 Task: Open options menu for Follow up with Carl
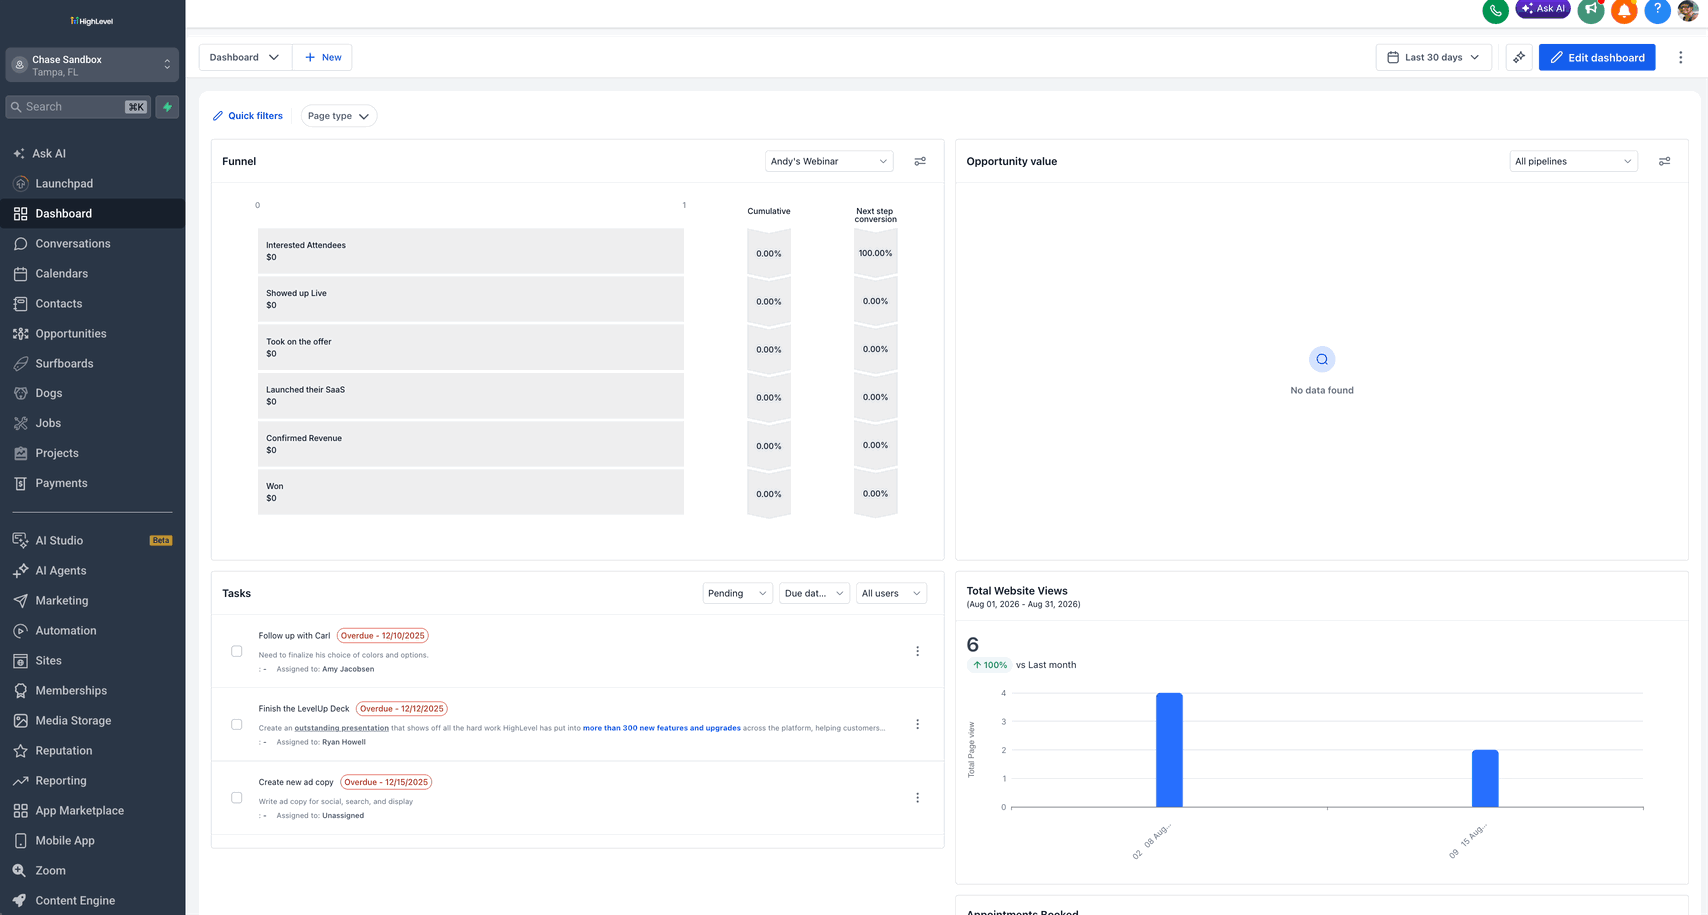click(917, 651)
